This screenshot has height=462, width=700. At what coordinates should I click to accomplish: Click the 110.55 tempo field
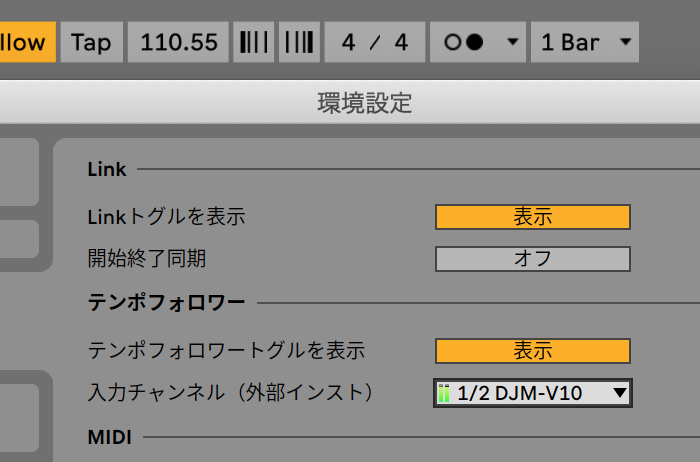pyautogui.click(x=178, y=42)
